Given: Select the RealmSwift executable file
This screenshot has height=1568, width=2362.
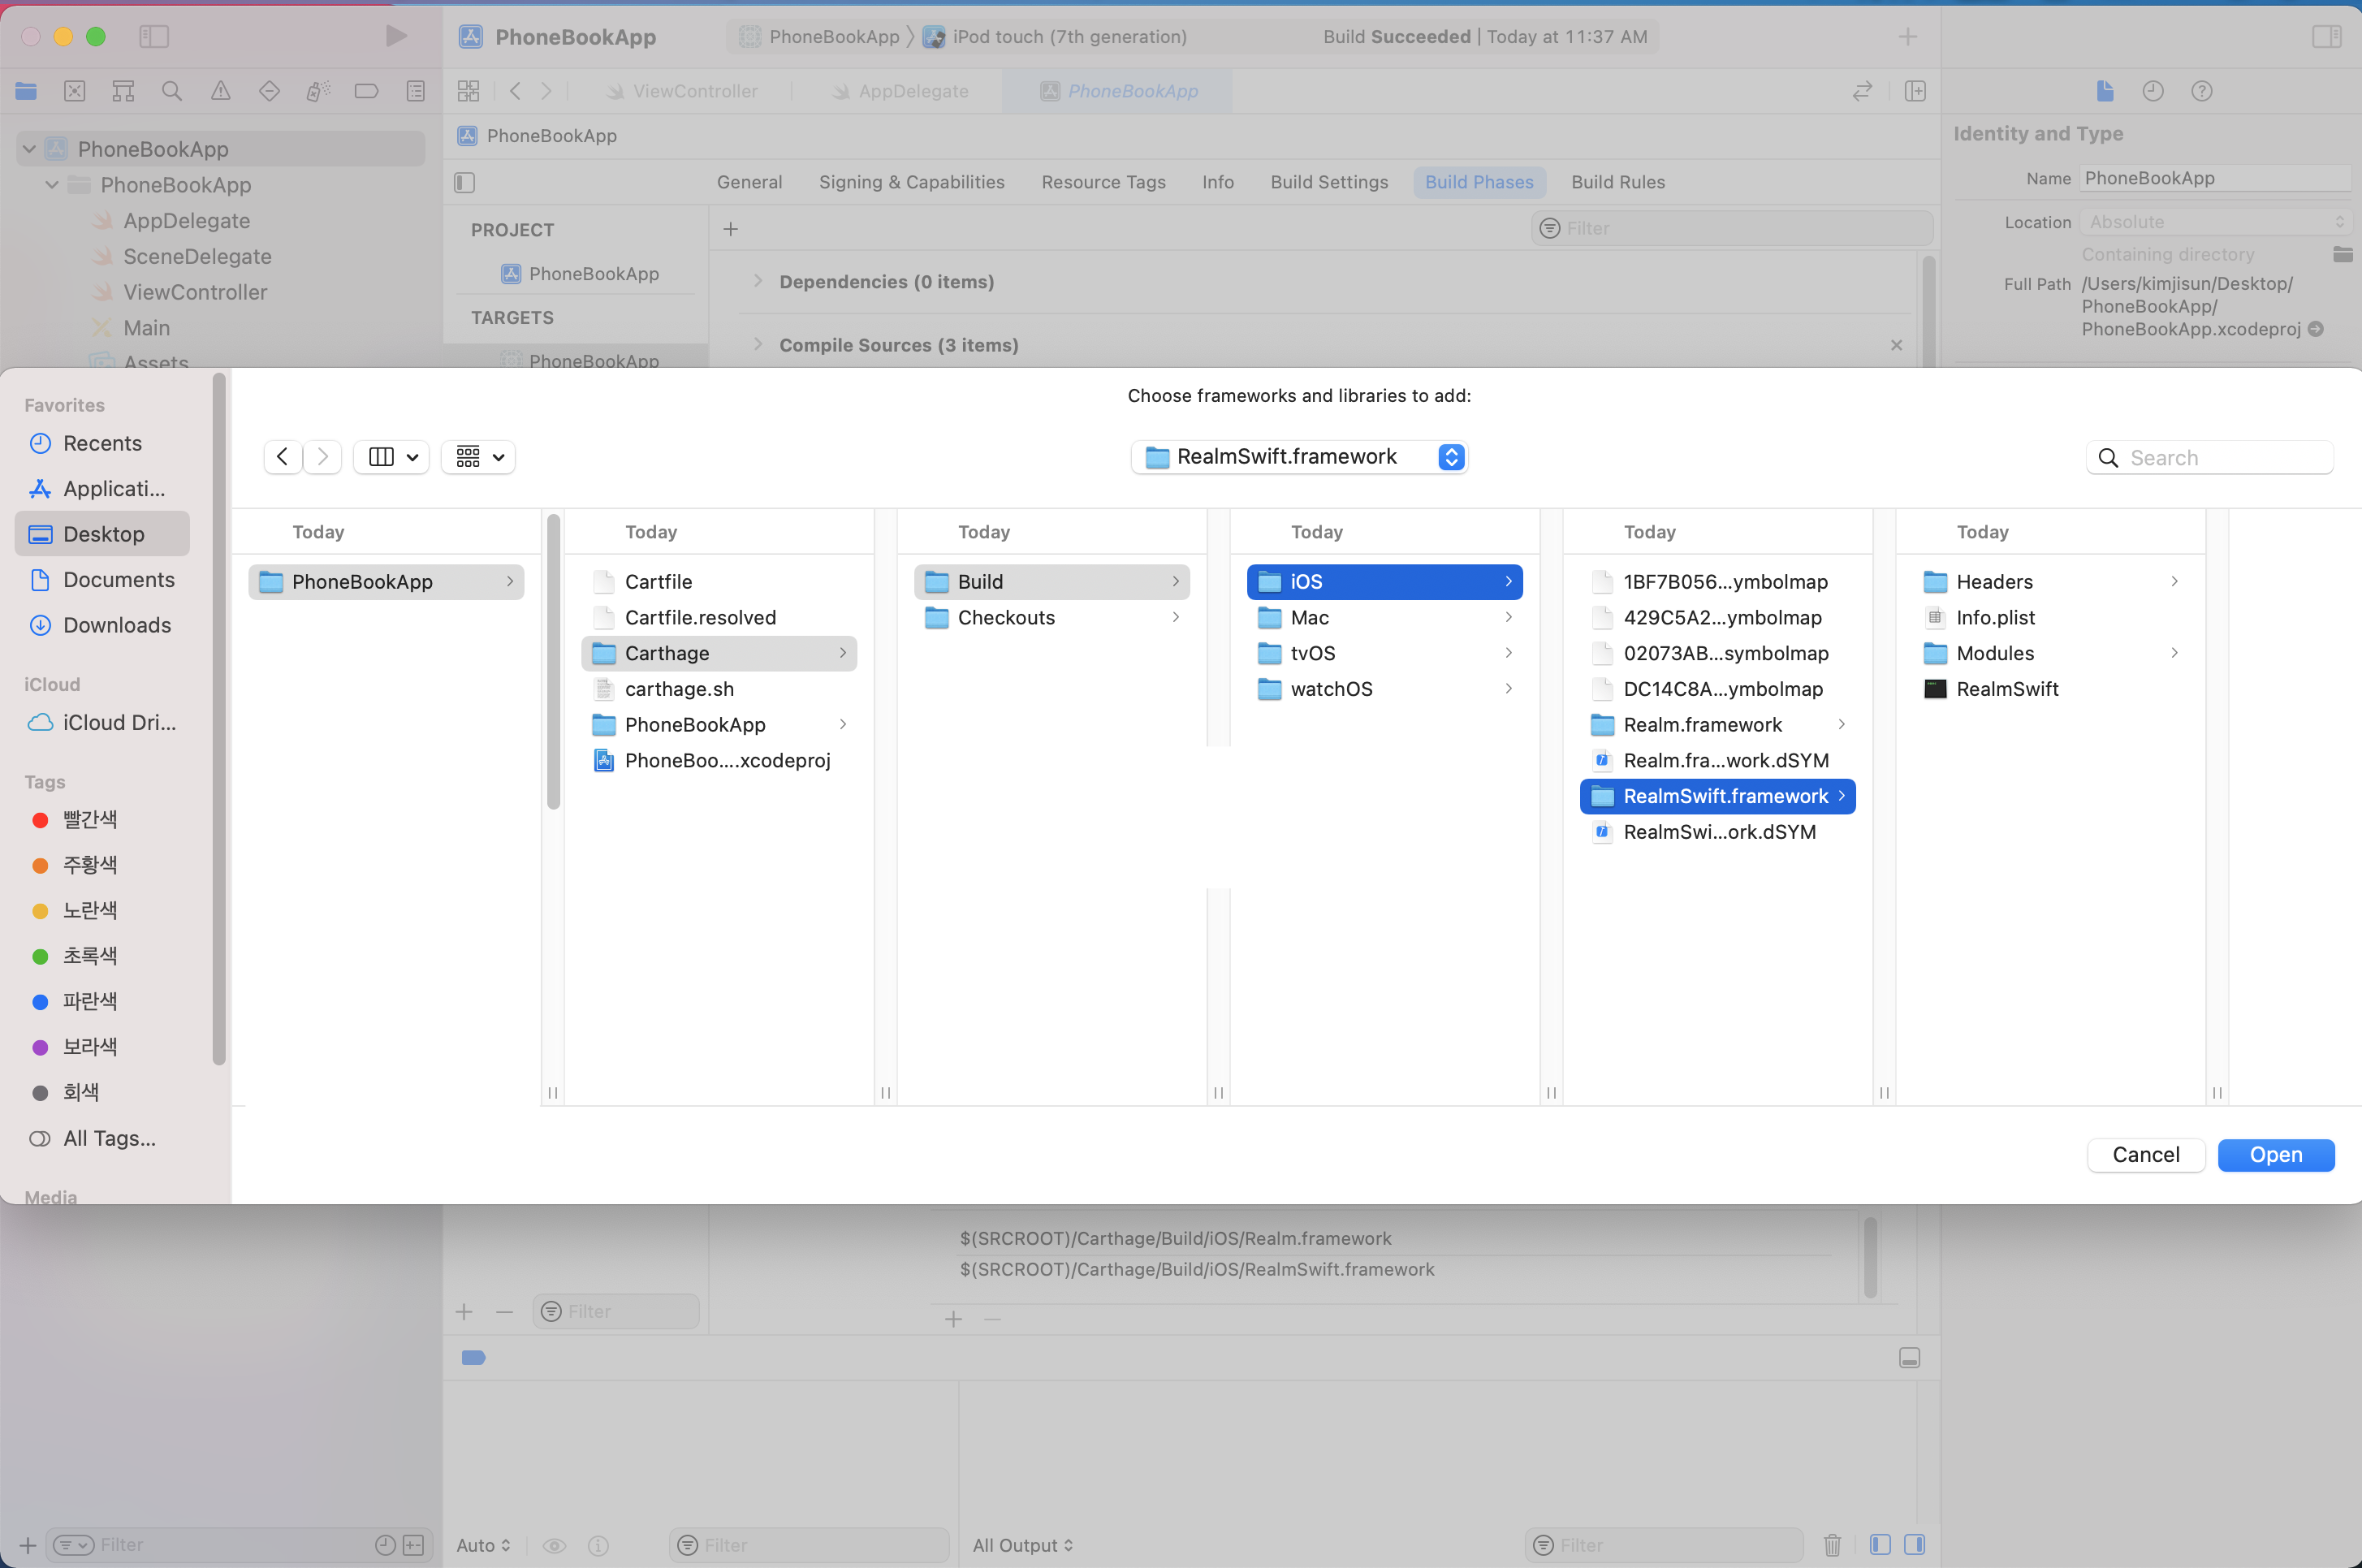Looking at the screenshot, I should (x=2050, y=689).
